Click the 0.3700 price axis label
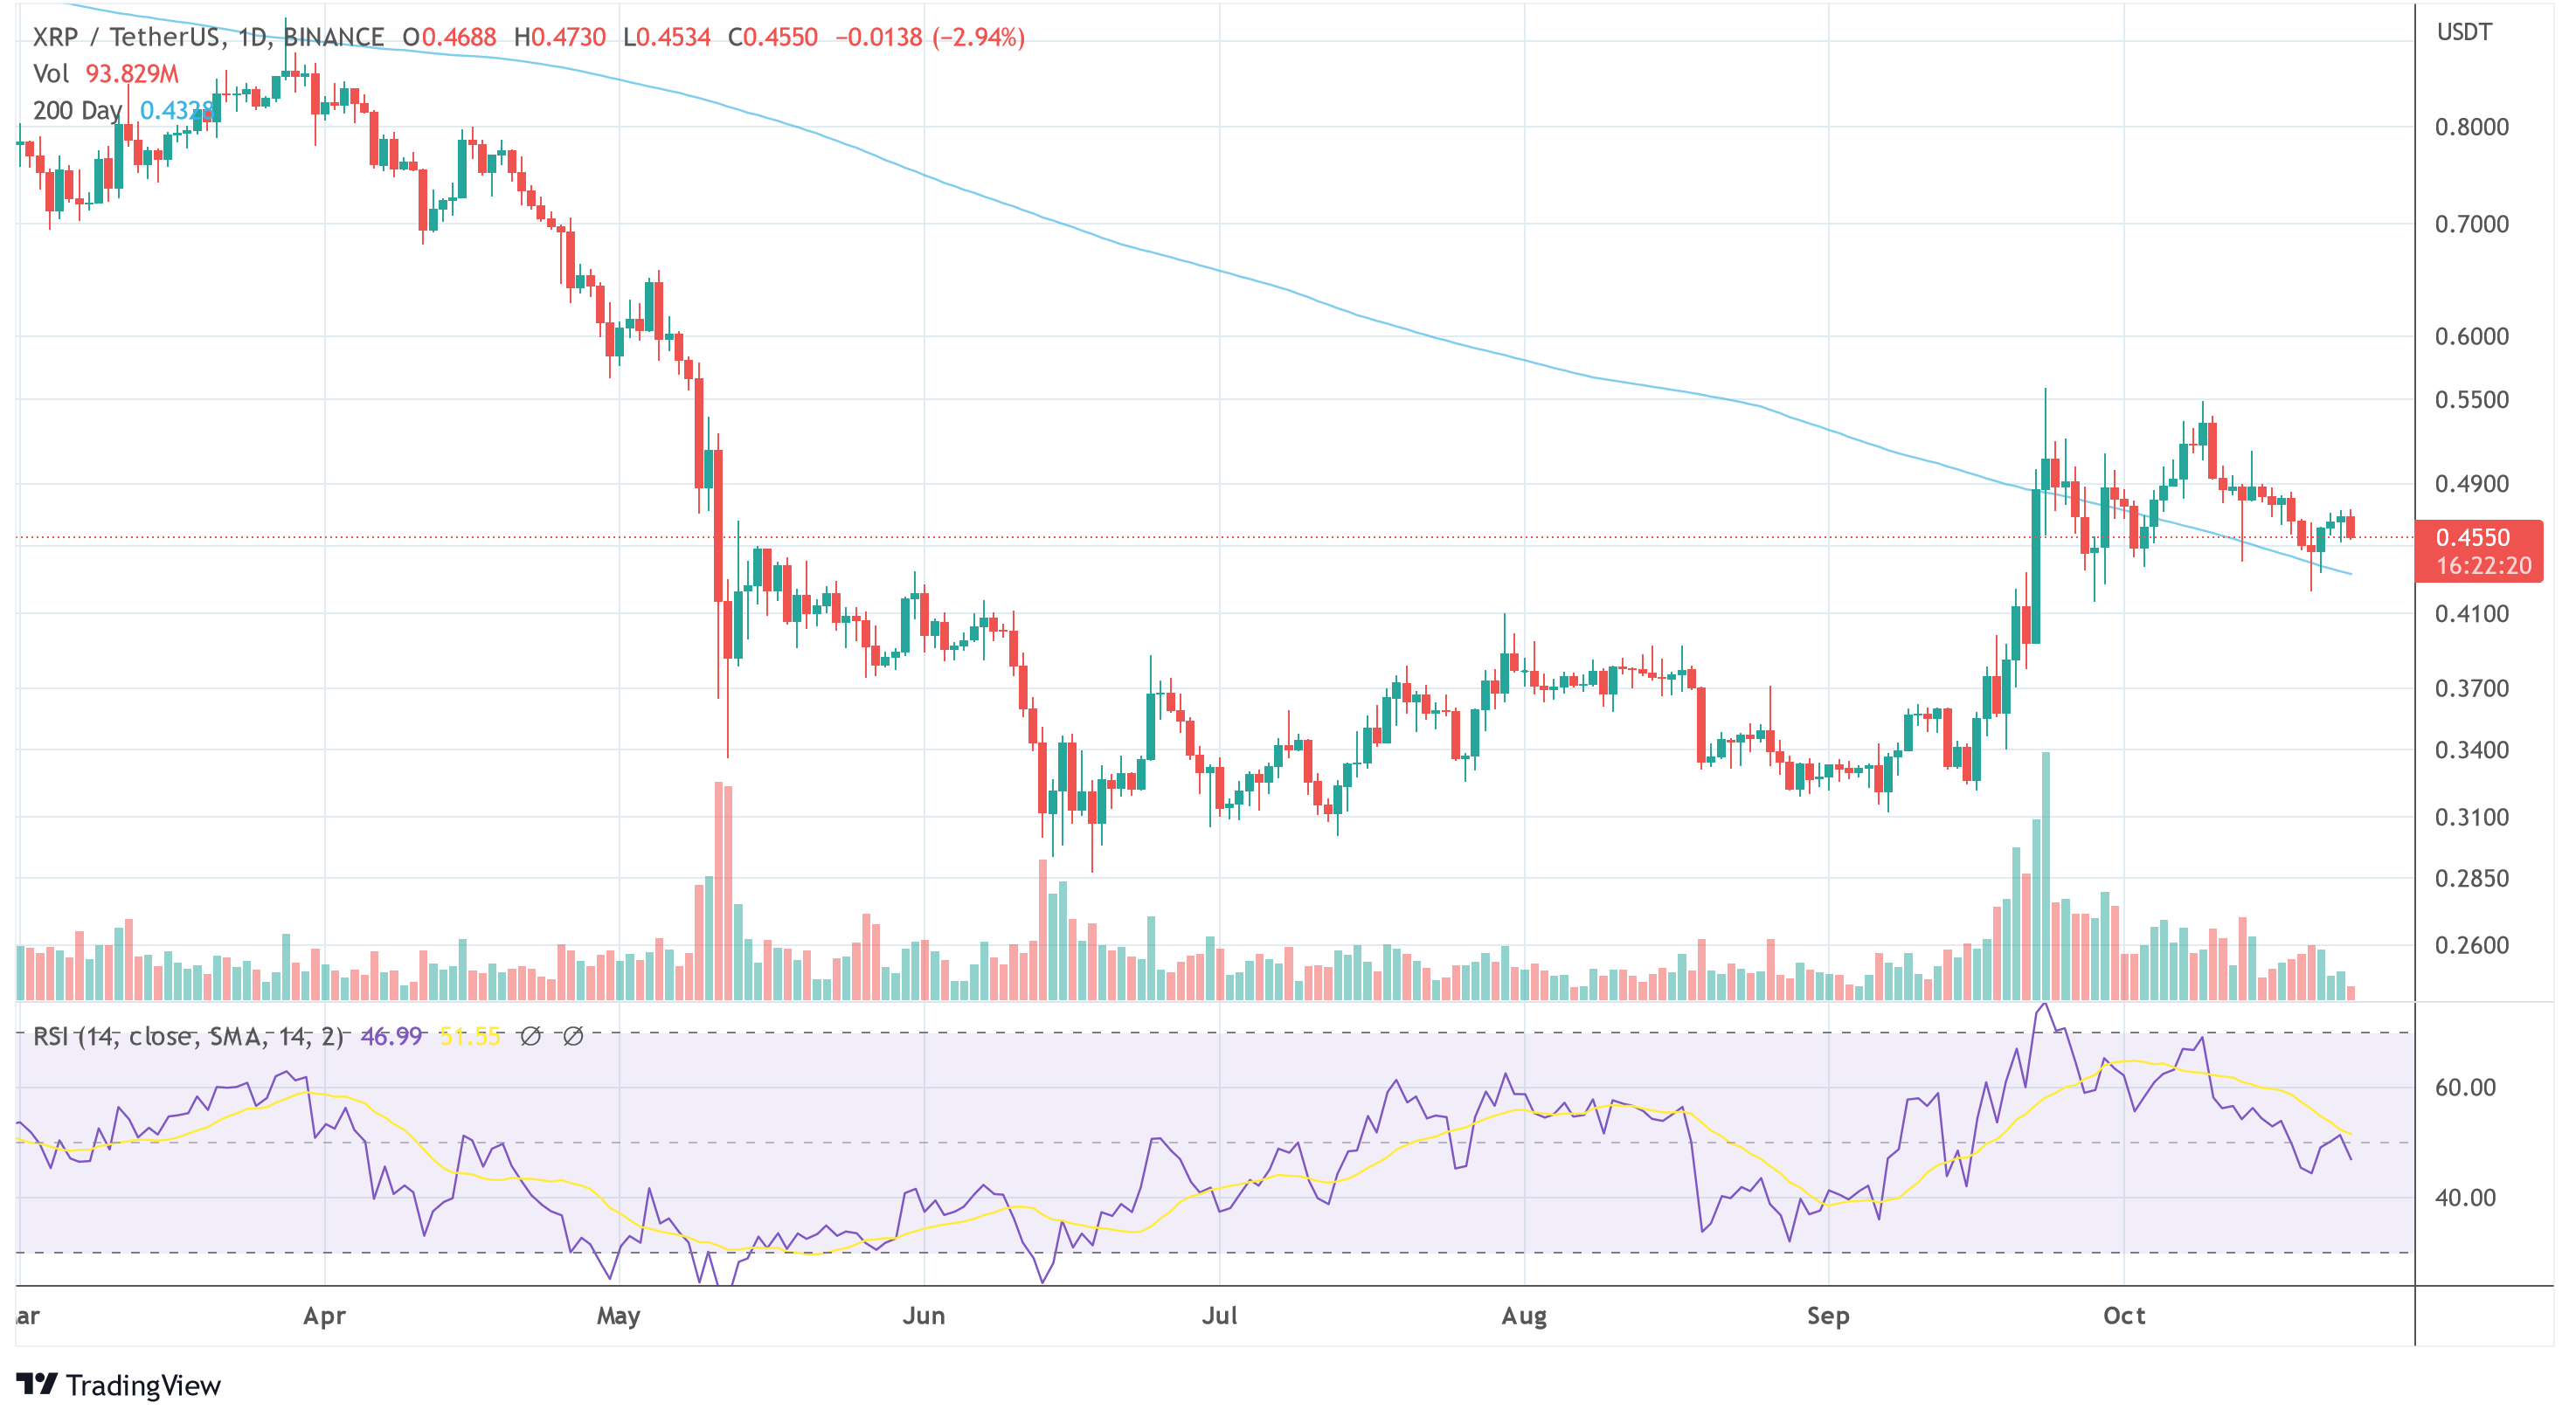This screenshot has height=1423, width=2576. 2471,688
